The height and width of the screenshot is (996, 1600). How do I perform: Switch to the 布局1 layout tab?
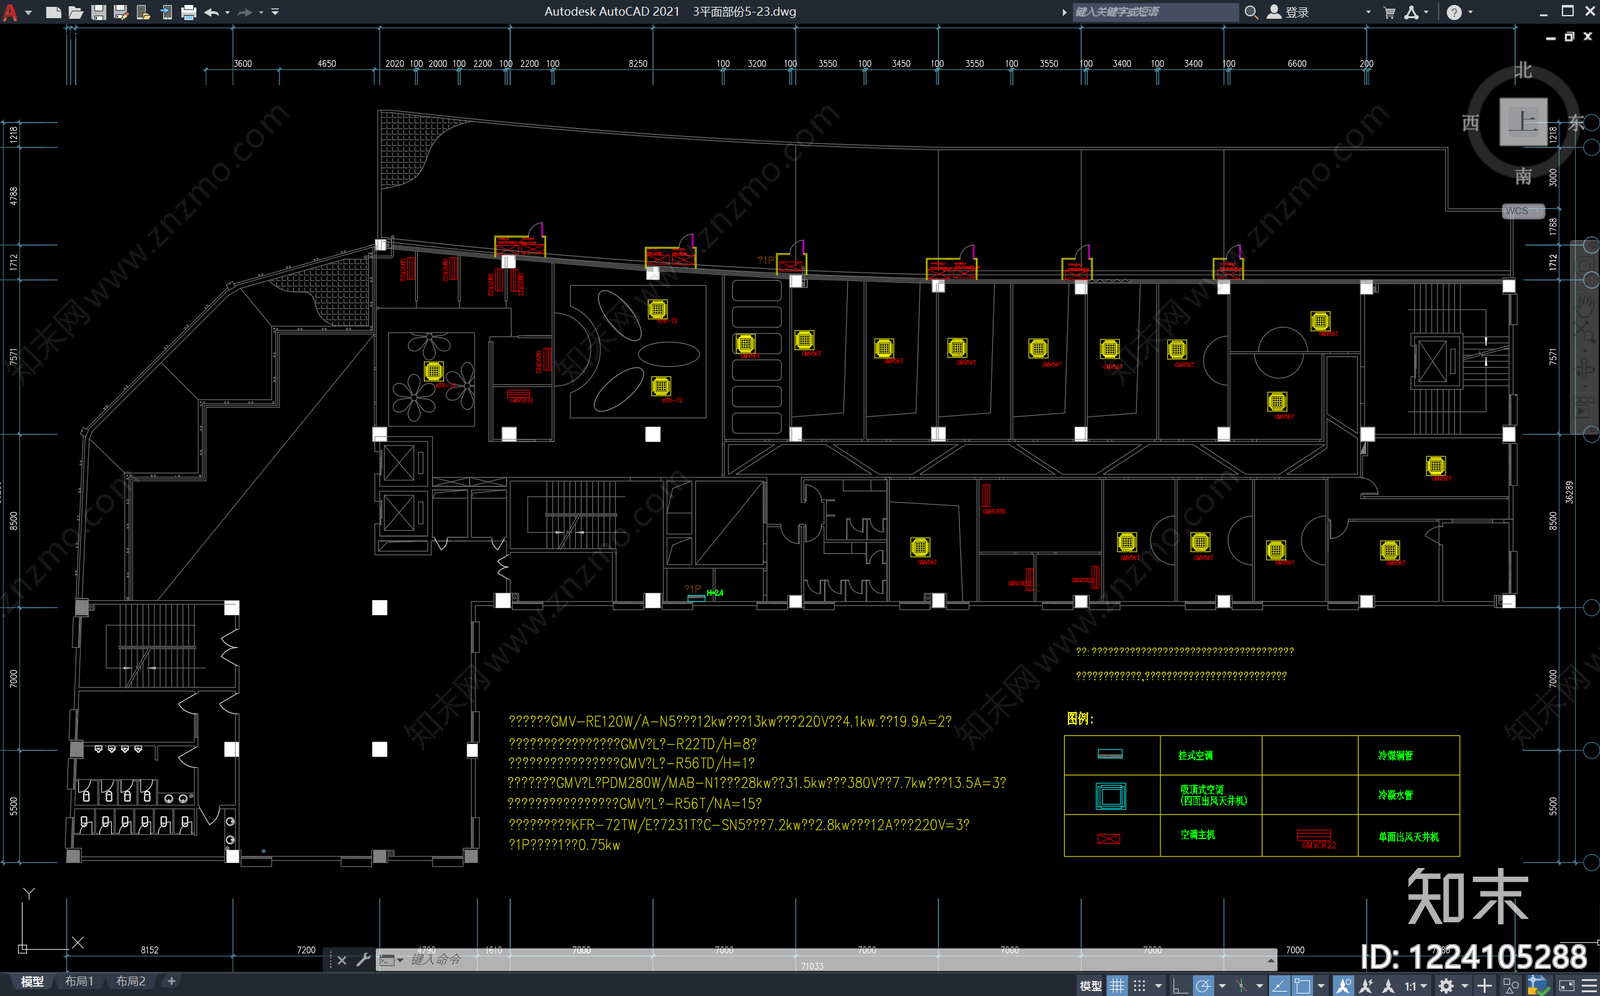click(79, 982)
